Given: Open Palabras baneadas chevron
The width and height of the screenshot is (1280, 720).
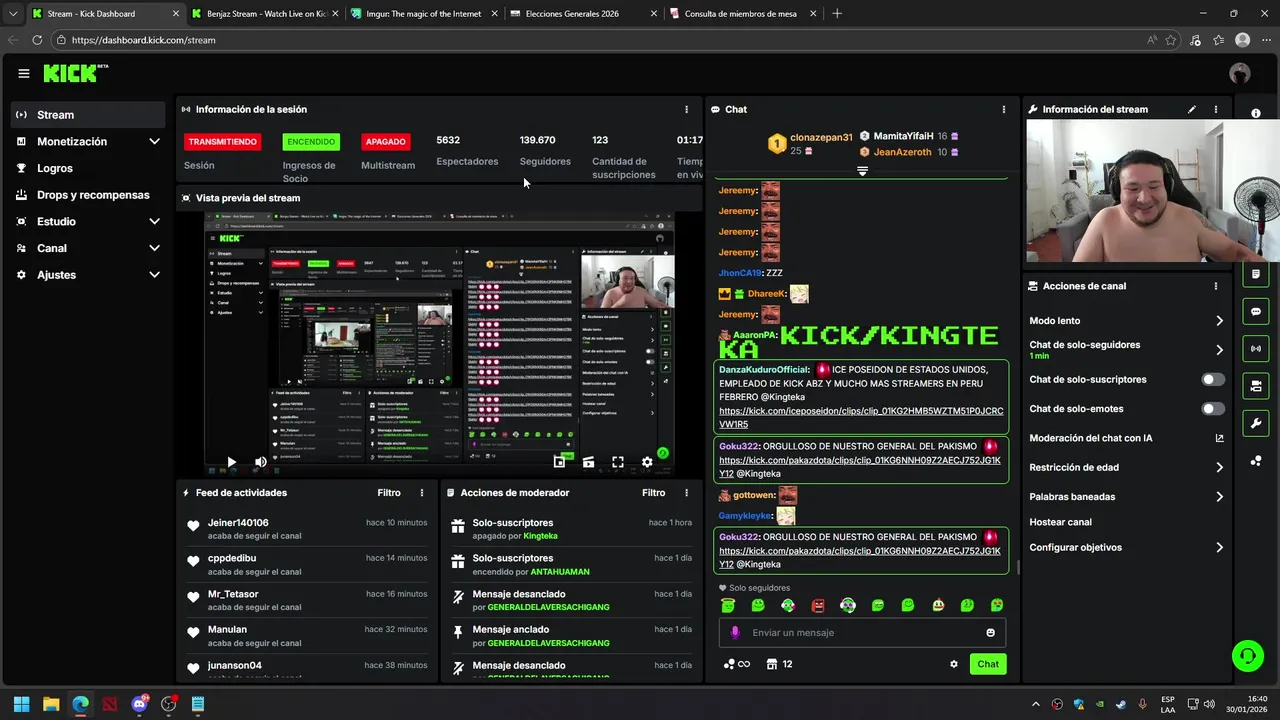Looking at the screenshot, I should click(1219, 497).
